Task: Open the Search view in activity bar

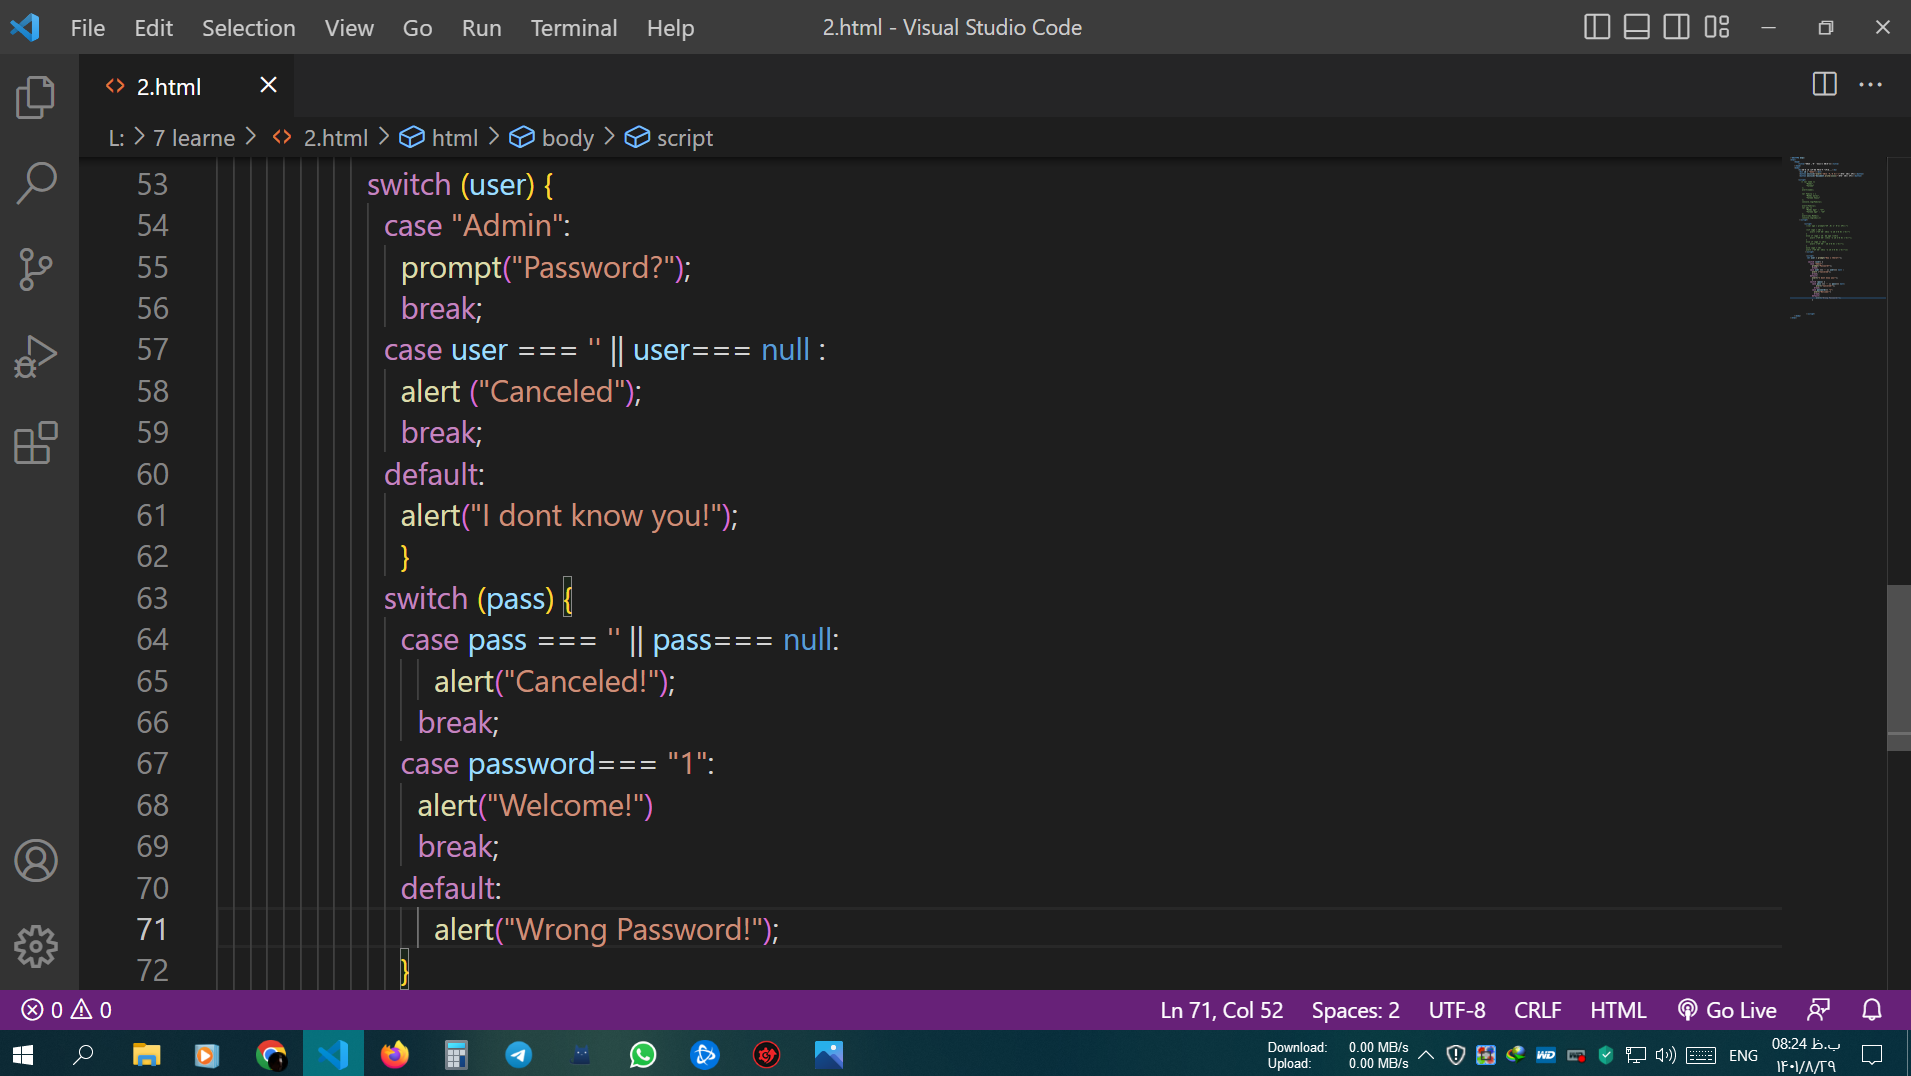Action: click(x=36, y=183)
